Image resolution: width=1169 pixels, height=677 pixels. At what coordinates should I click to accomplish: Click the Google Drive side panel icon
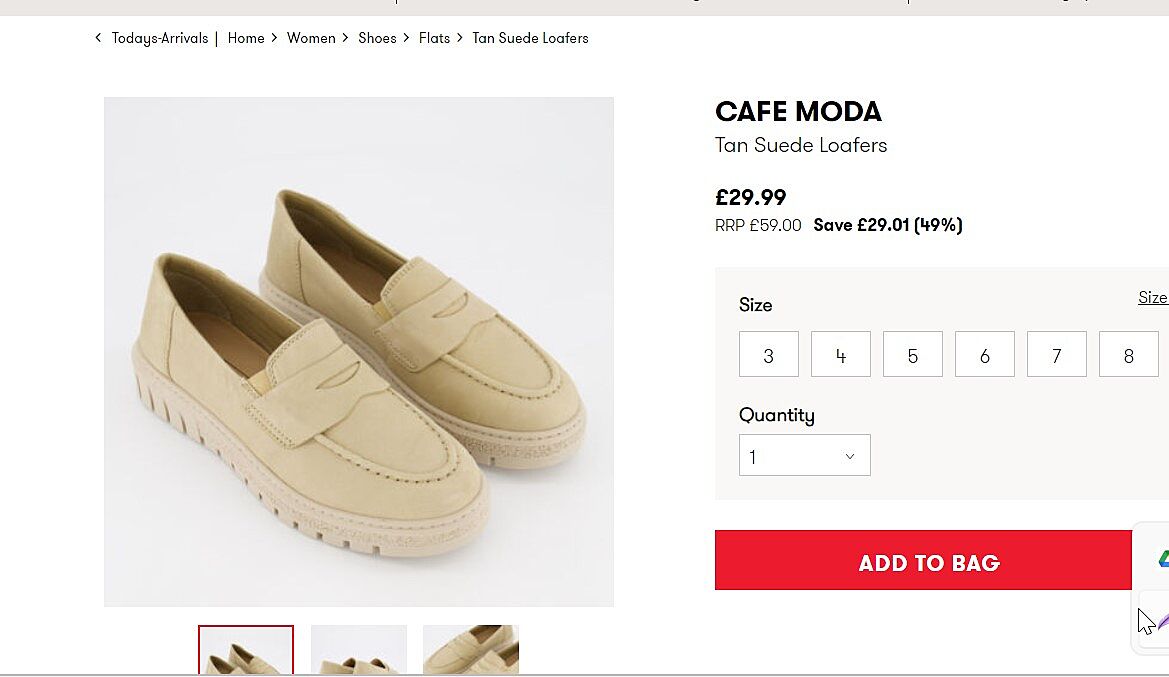point(1162,560)
